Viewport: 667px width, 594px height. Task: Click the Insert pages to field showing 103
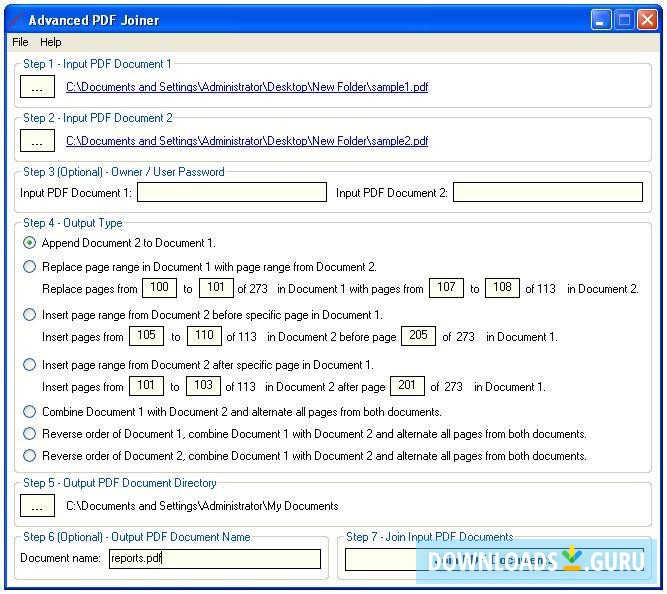(x=203, y=386)
